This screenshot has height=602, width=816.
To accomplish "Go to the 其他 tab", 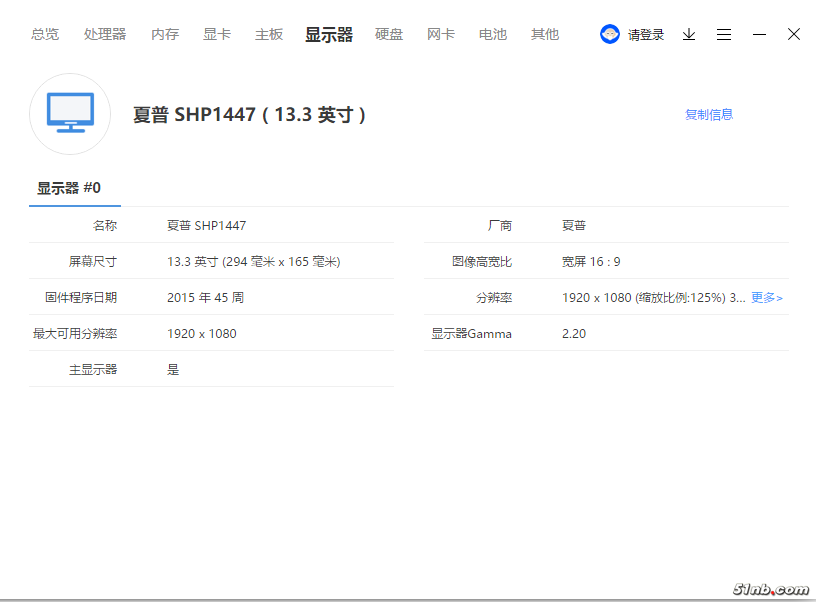I will [545, 34].
